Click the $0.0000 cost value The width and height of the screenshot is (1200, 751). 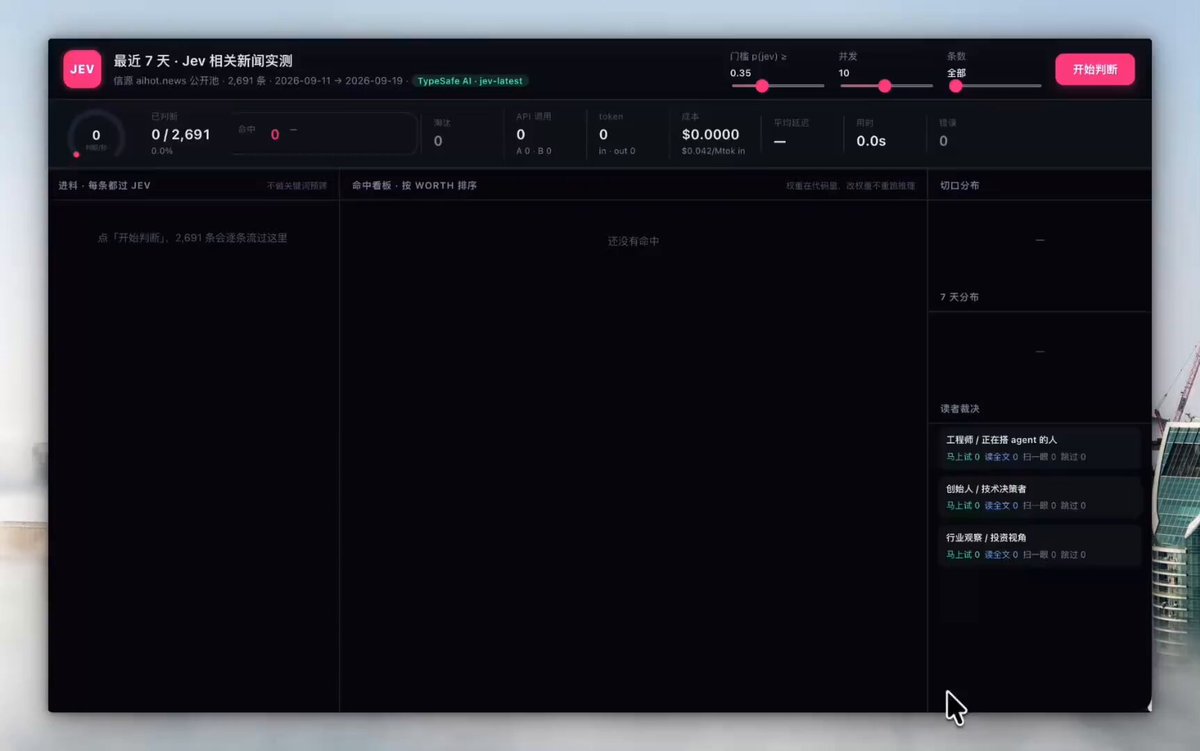pos(711,134)
